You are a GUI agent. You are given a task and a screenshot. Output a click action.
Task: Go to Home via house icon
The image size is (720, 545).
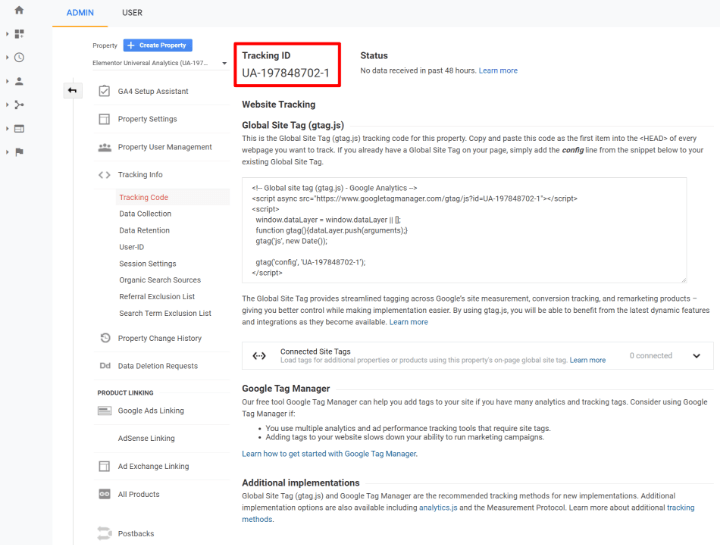[x=19, y=10]
